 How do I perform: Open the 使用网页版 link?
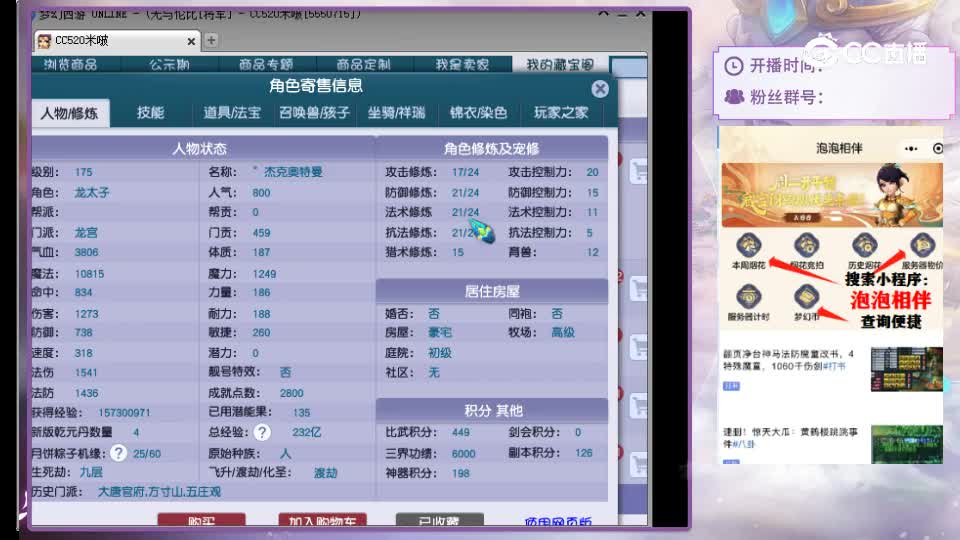tap(558, 521)
